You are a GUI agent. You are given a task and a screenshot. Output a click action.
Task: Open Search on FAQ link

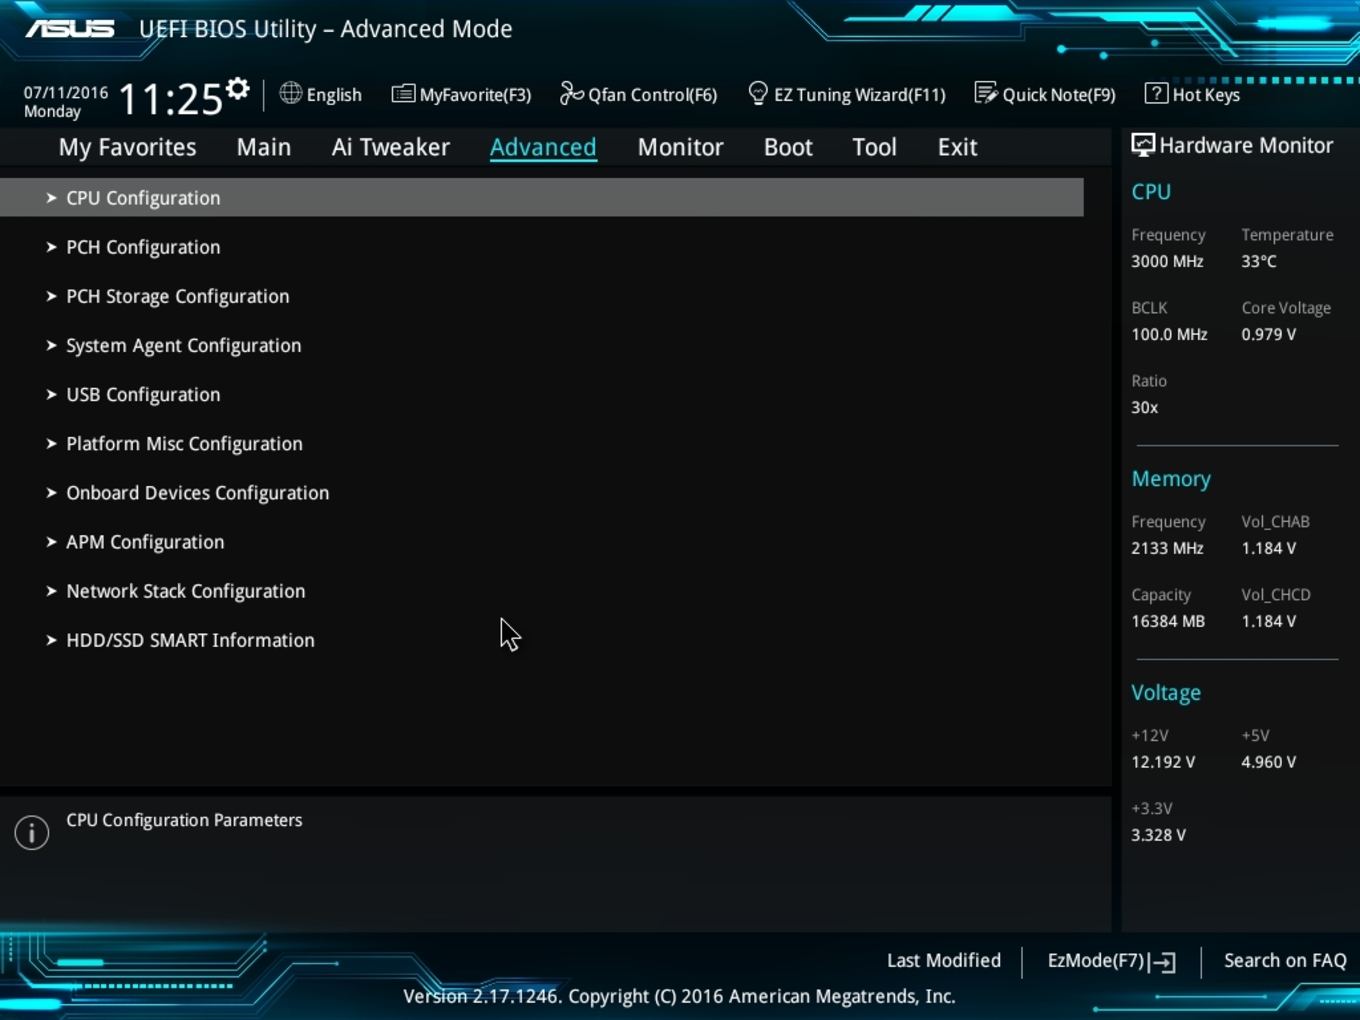(1285, 960)
